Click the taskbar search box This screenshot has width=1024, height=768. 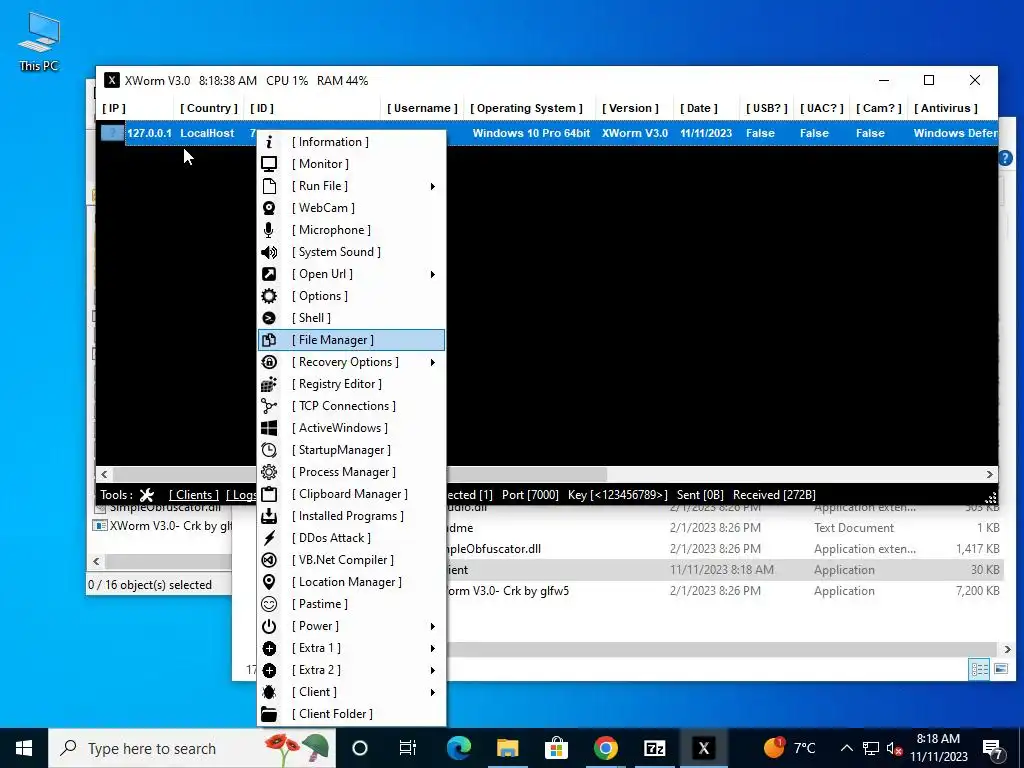(x=192, y=748)
